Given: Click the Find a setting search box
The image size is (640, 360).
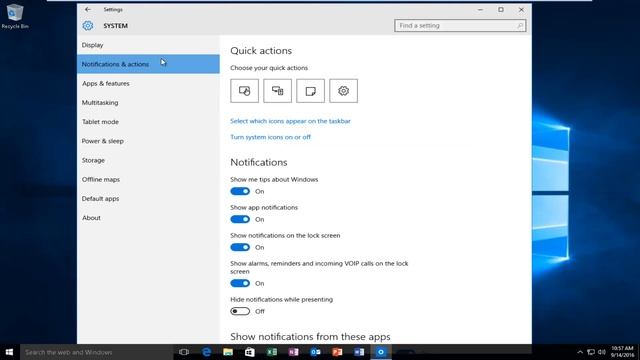Looking at the screenshot, I should [460, 26].
